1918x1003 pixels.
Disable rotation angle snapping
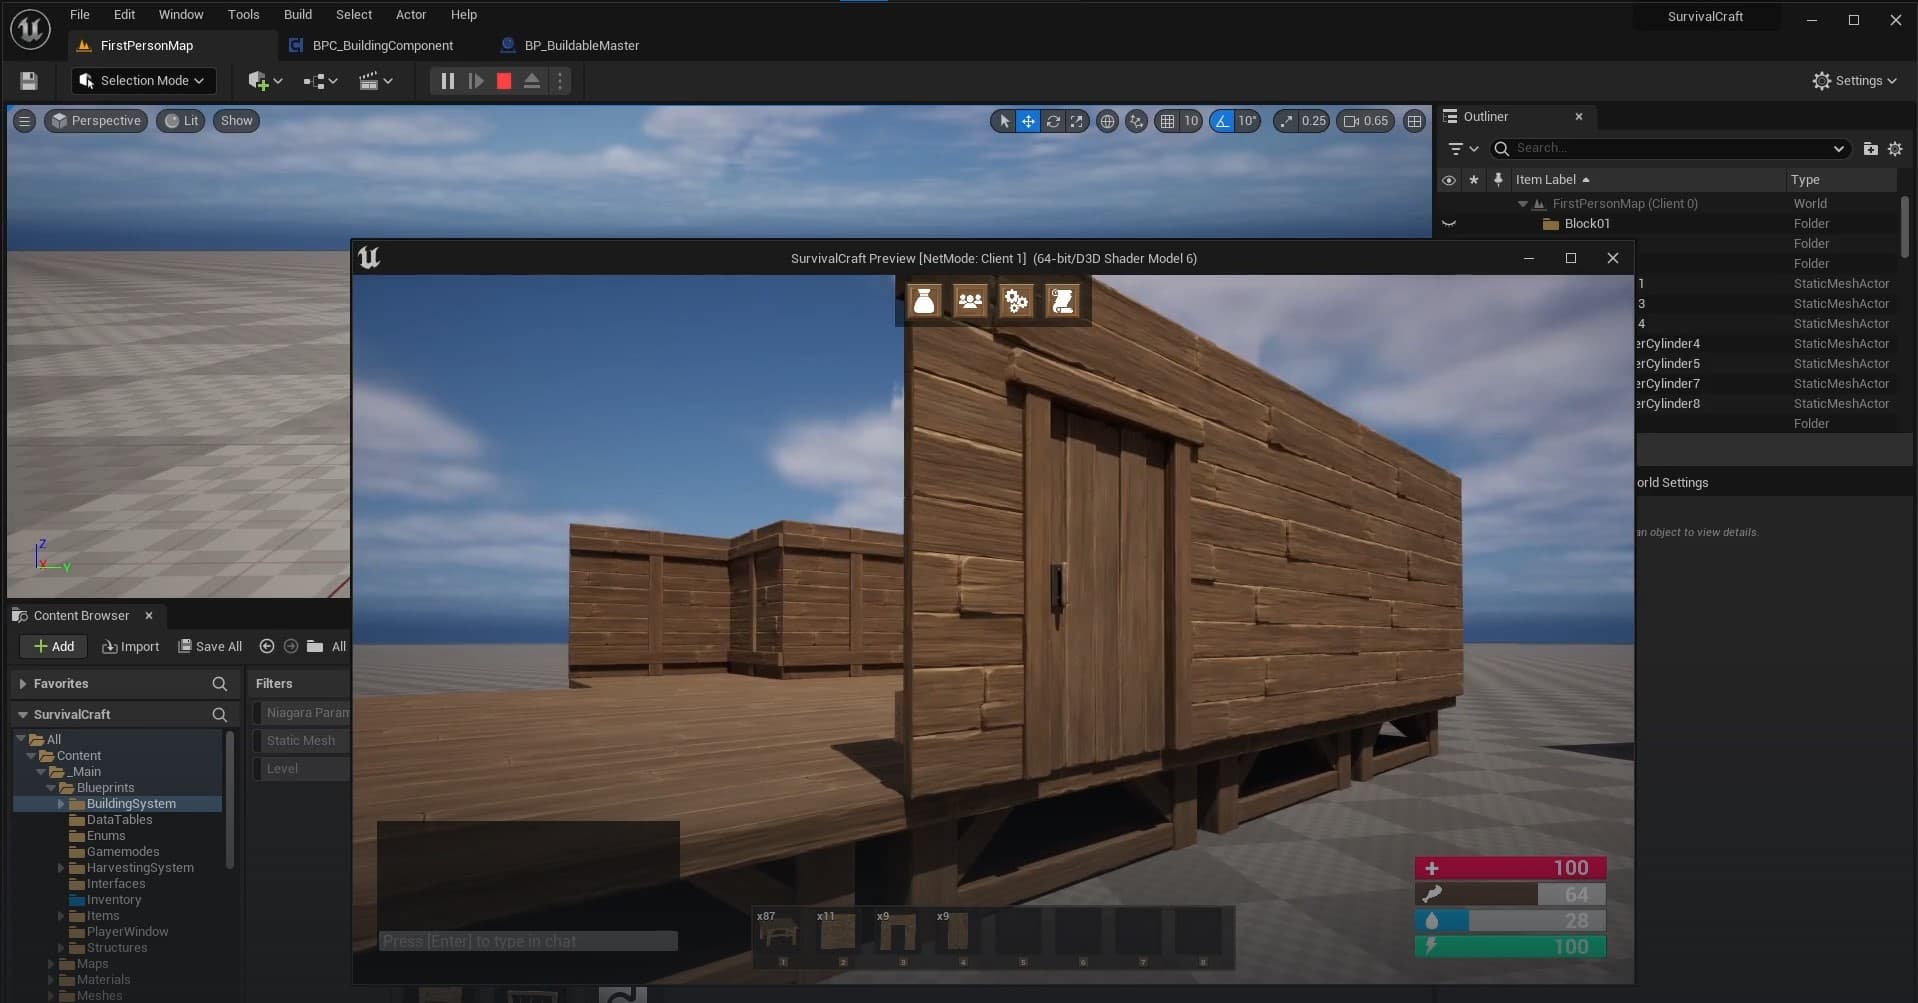[x=1222, y=121]
